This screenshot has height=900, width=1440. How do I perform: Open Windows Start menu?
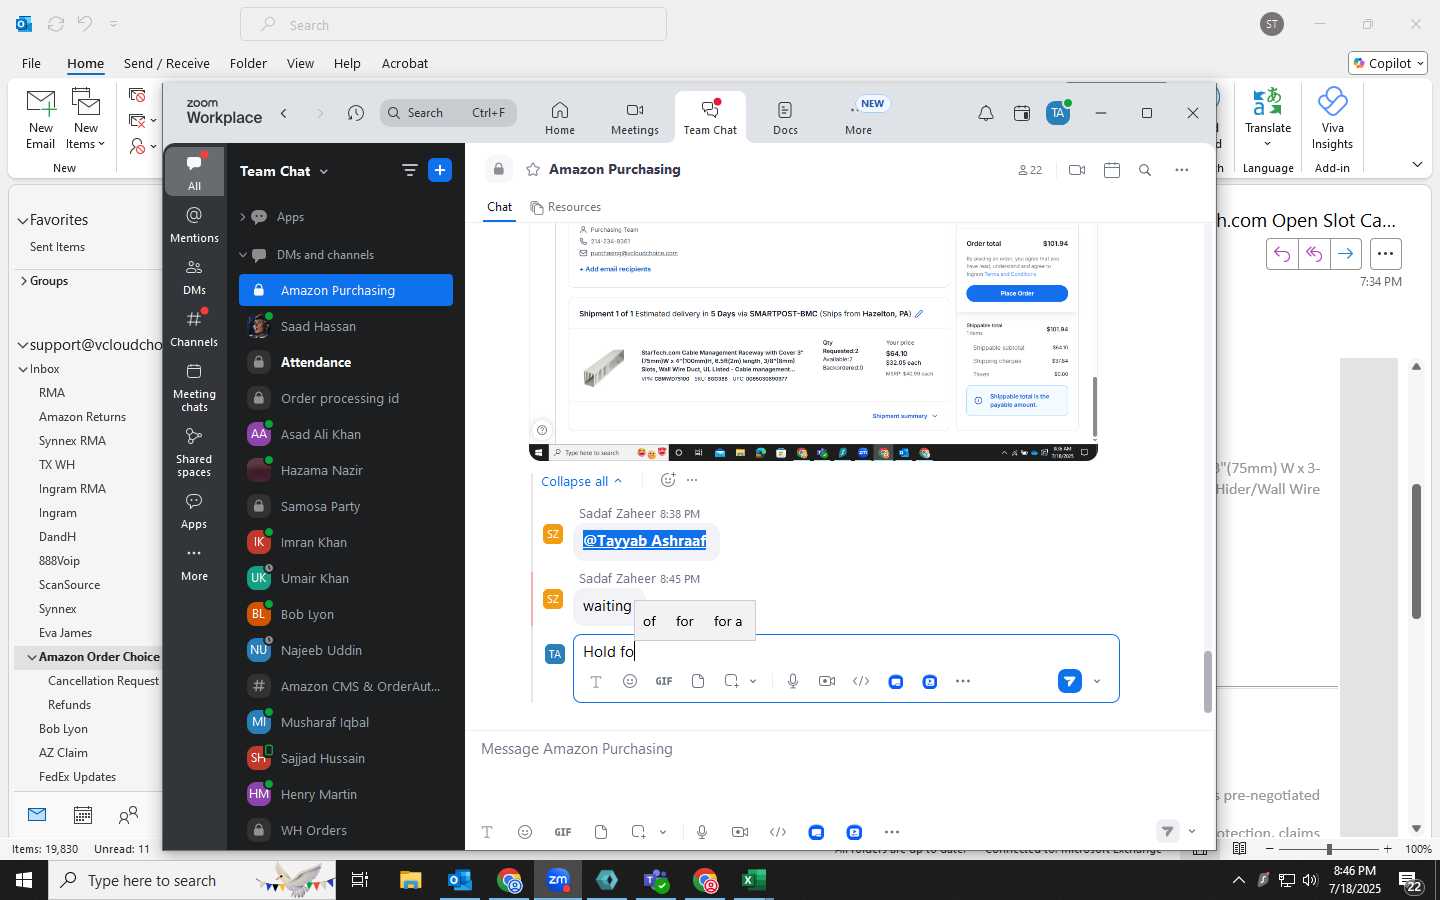pos(24,880)
